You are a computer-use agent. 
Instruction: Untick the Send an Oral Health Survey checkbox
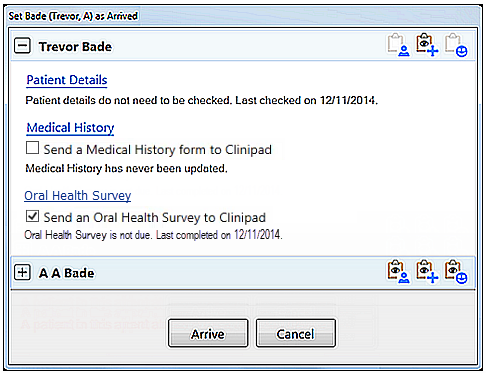(x=32, y=216)
